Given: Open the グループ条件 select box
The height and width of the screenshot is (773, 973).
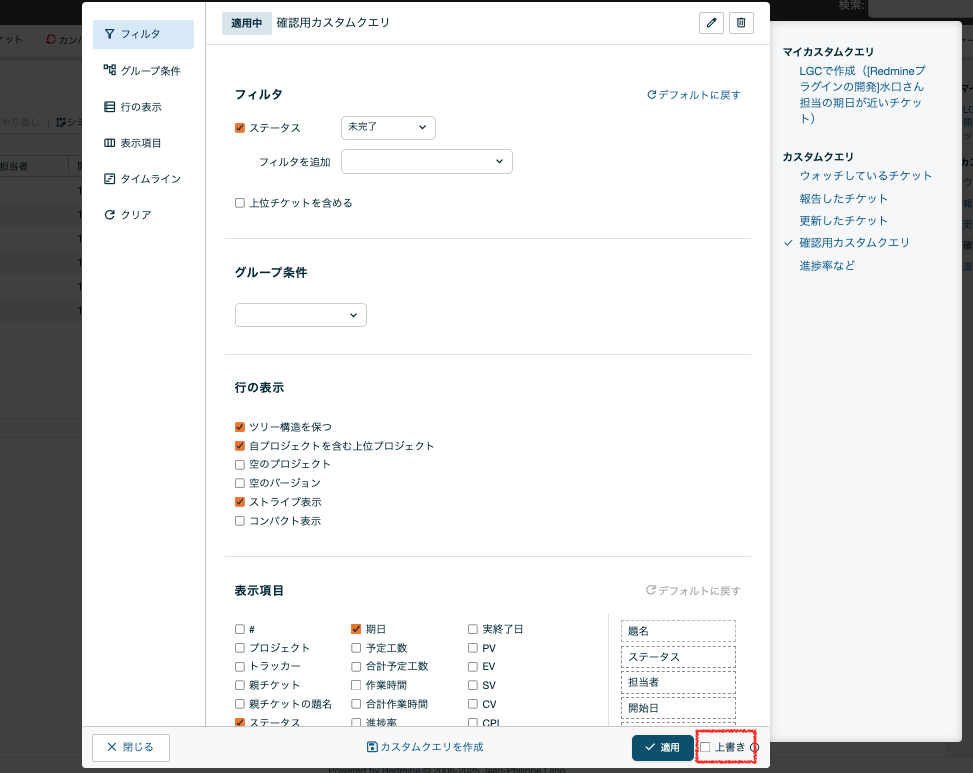Looking at the screenshot, I should (301, 315).
